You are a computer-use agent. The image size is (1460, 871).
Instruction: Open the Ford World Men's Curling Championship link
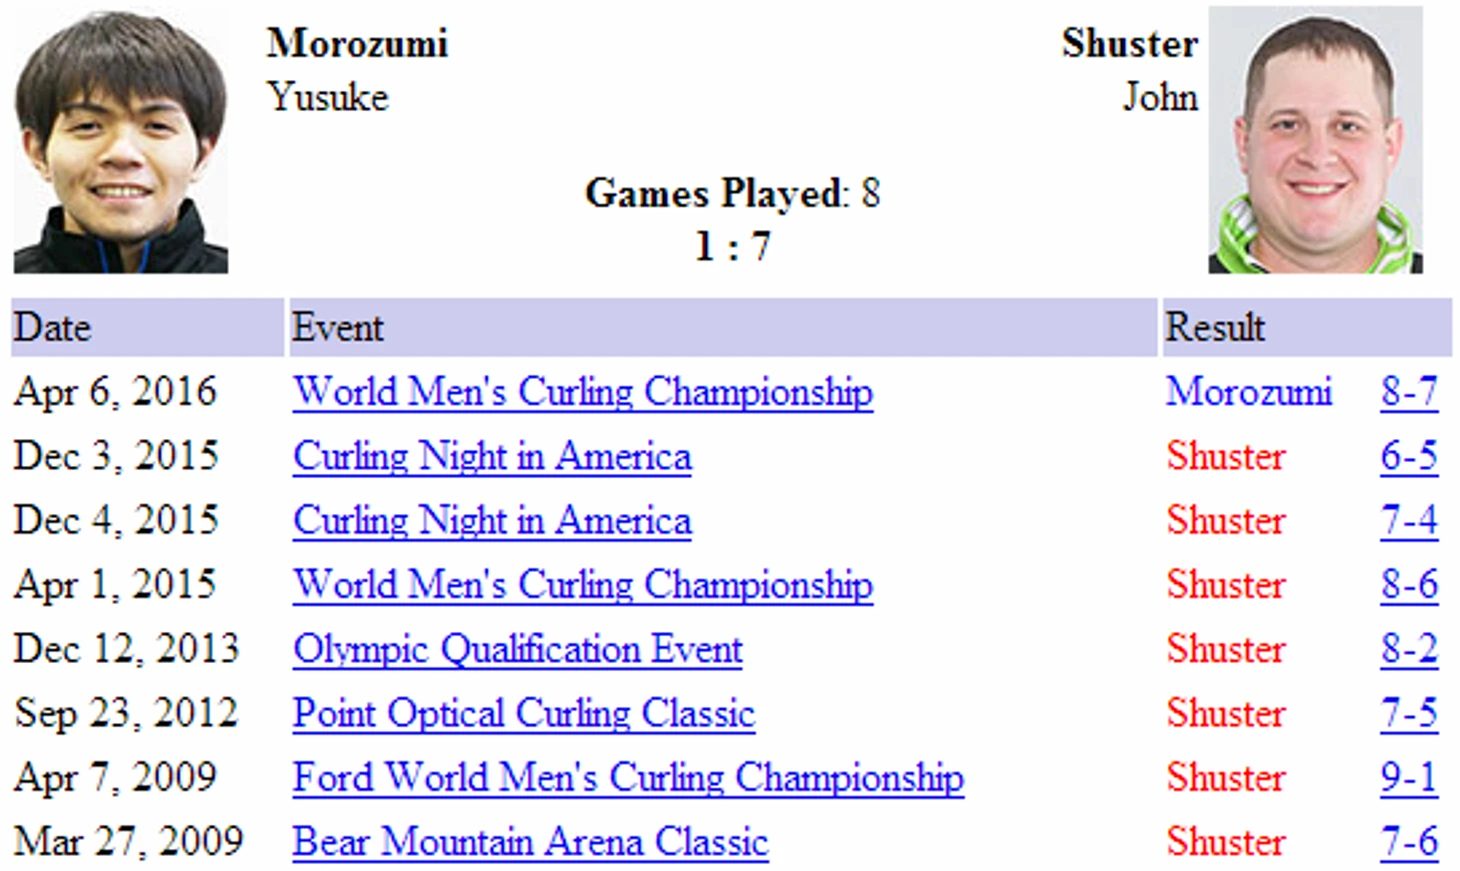point(629,777)
